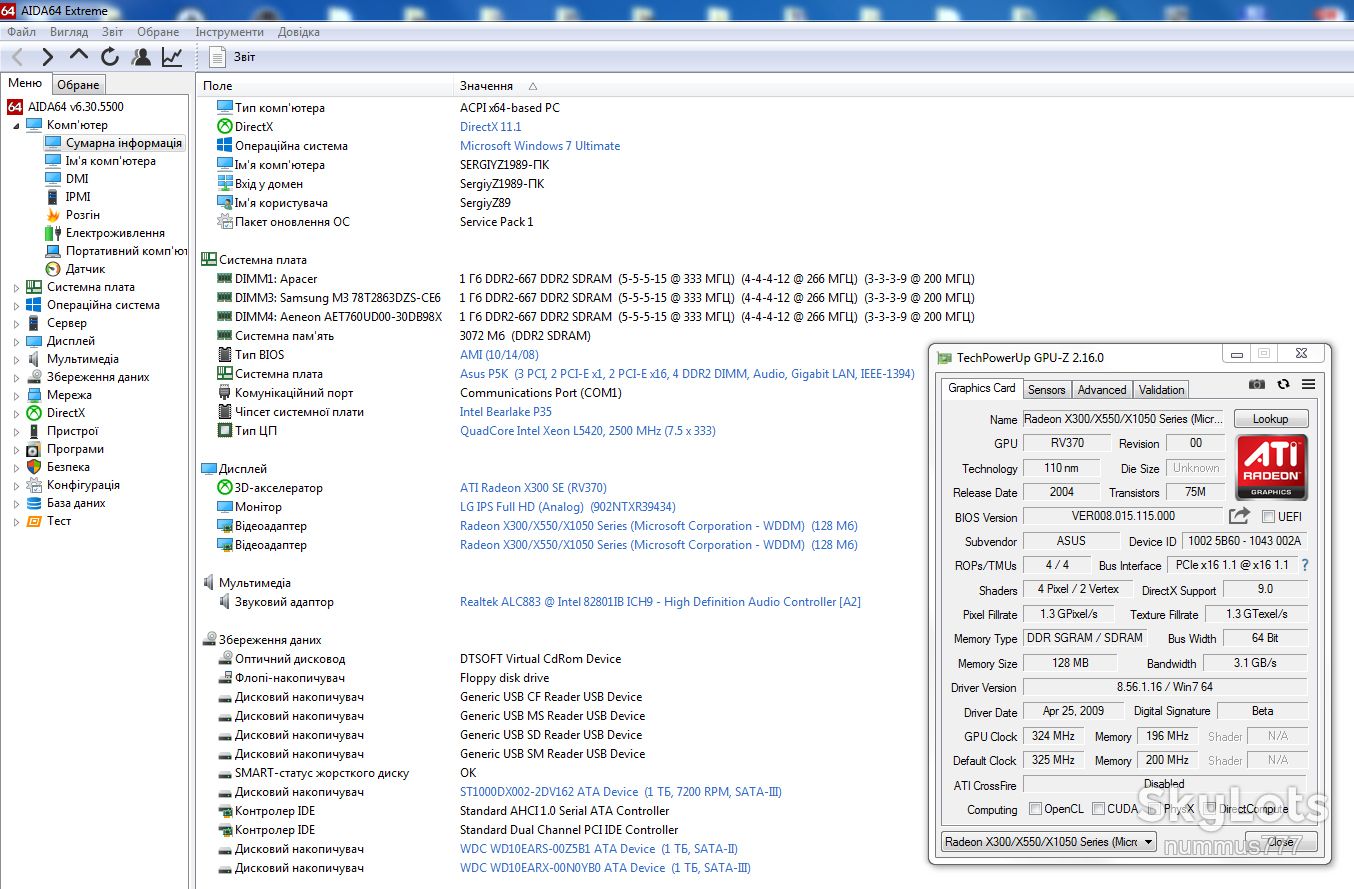Click the AIDA64 v6.30.5500 root icon
Image resolution: width=1354 pixels, height=889 pixels.
15,107
